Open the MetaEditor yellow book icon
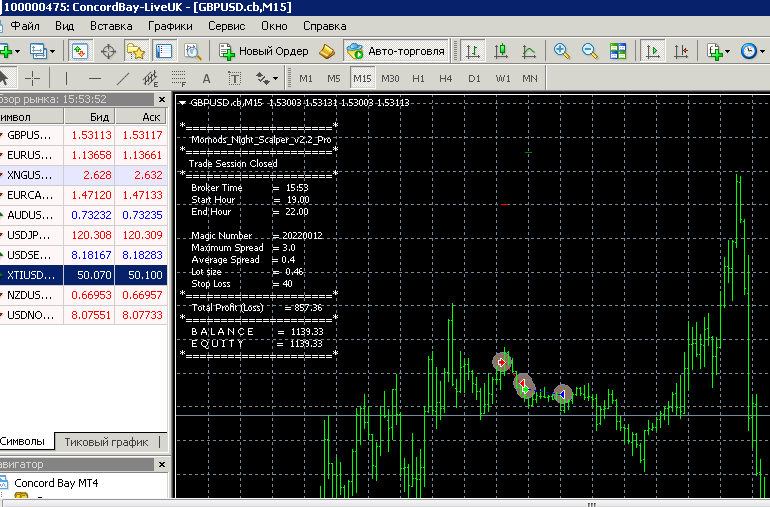This screenshot has width=770, height=507. [327, 51]
